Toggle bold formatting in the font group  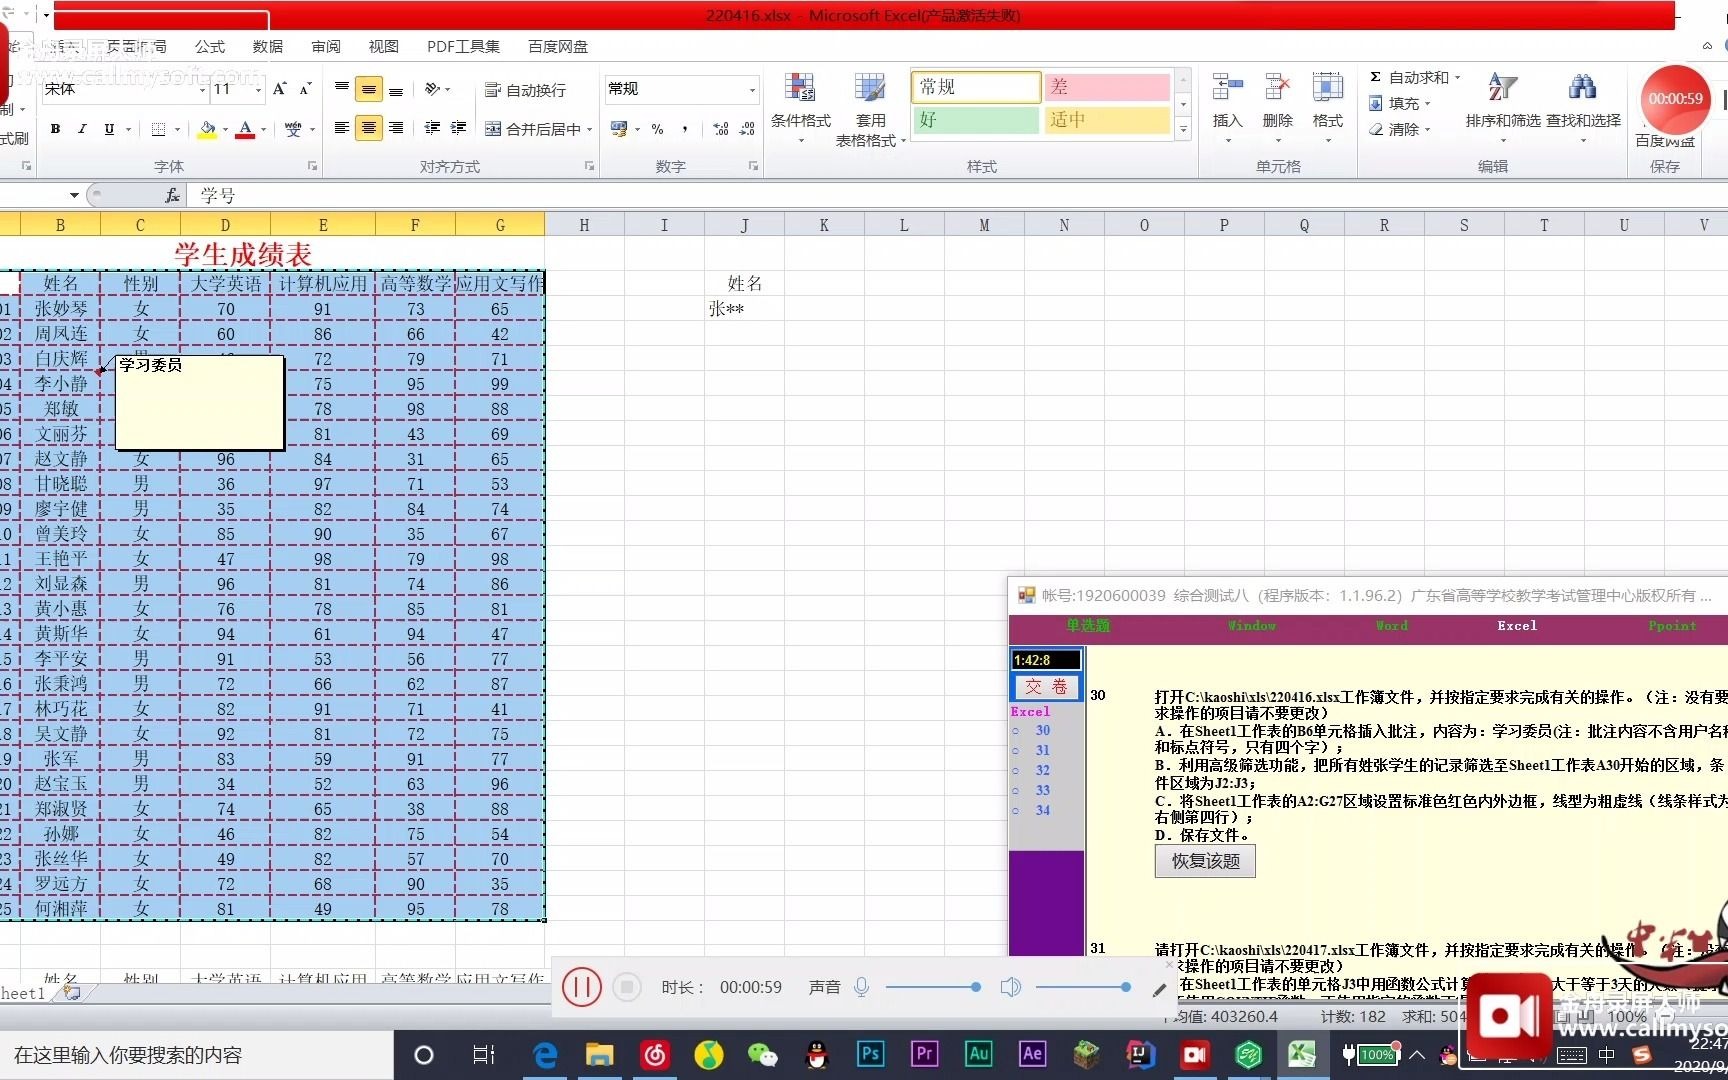pos(55,129)
